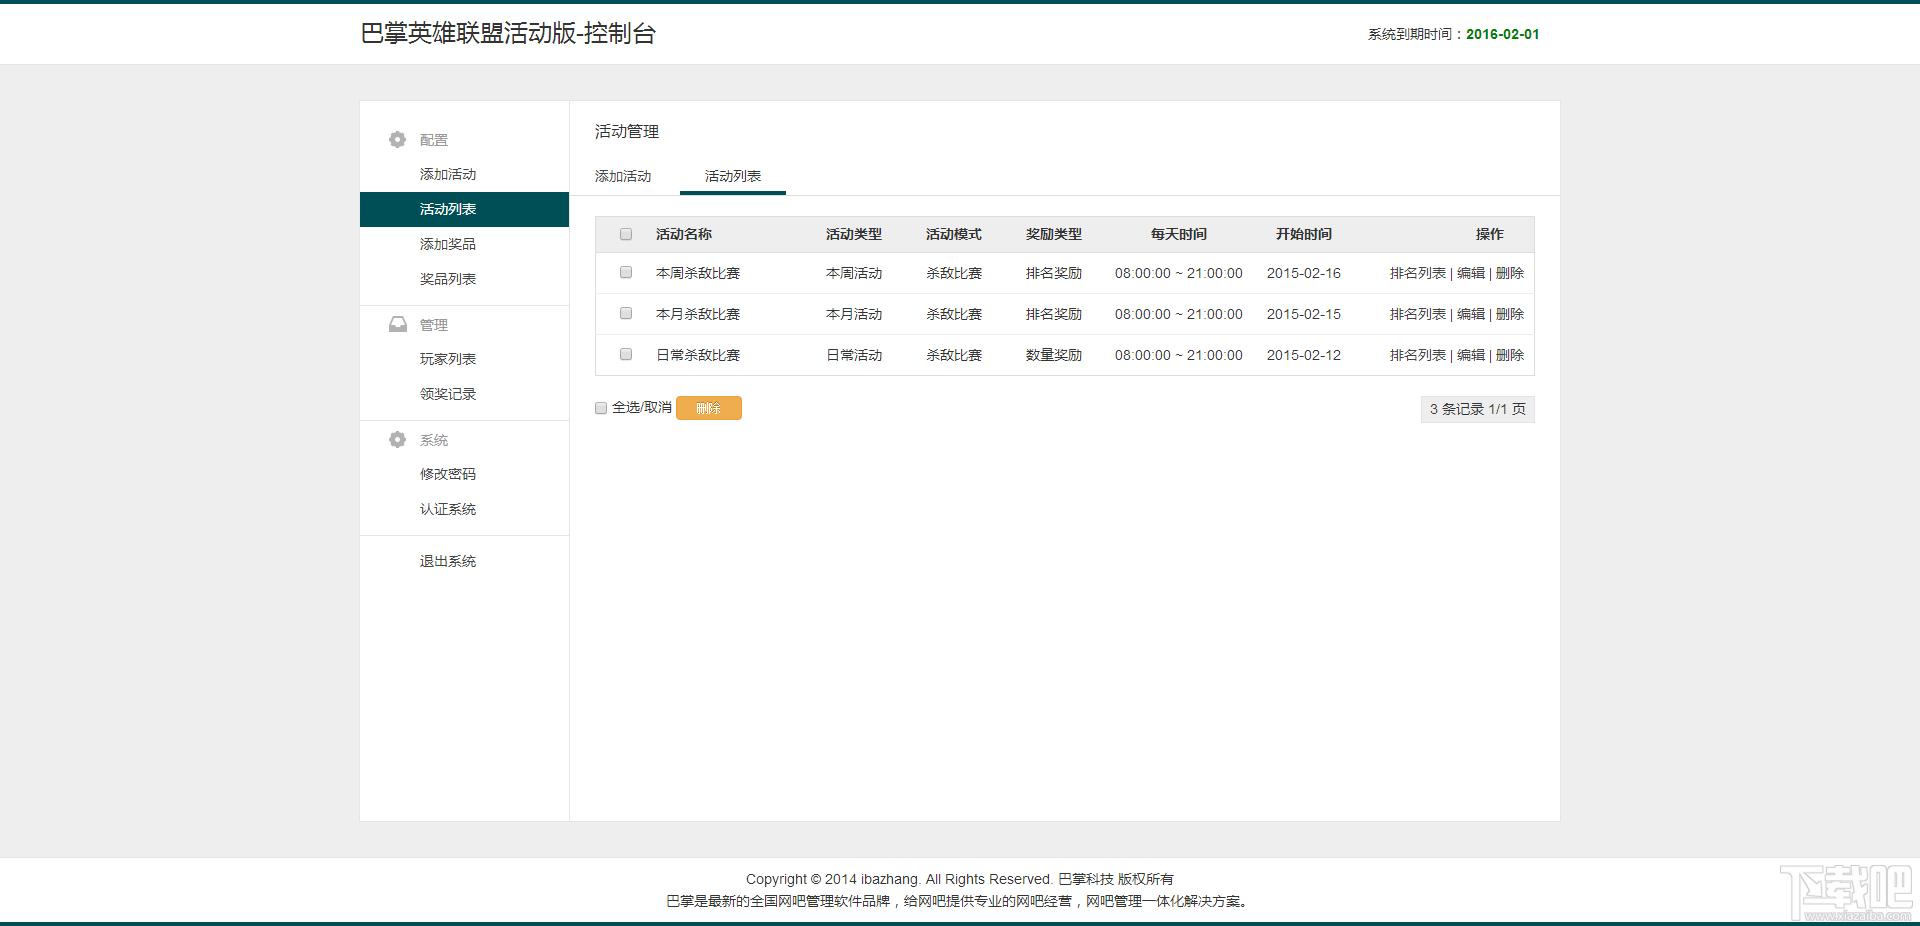Click the 数量奖励 reward cell
1920x926 pixels.
tap(1054, 355)
